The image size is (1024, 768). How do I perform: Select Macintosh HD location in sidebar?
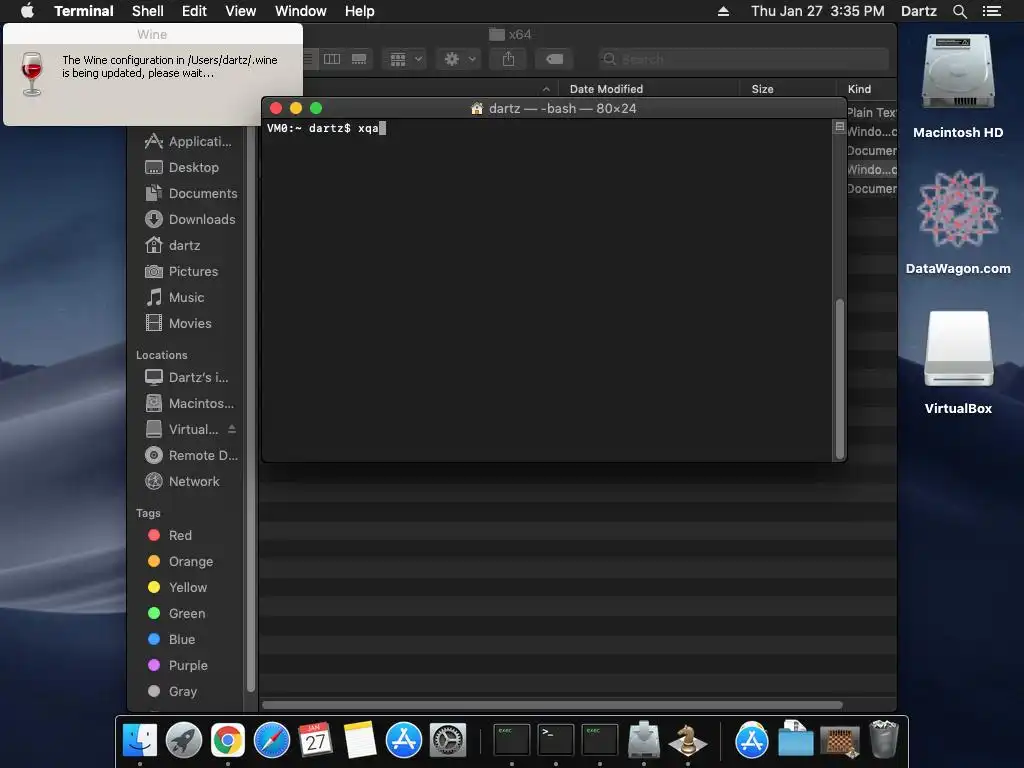[188, 404]
